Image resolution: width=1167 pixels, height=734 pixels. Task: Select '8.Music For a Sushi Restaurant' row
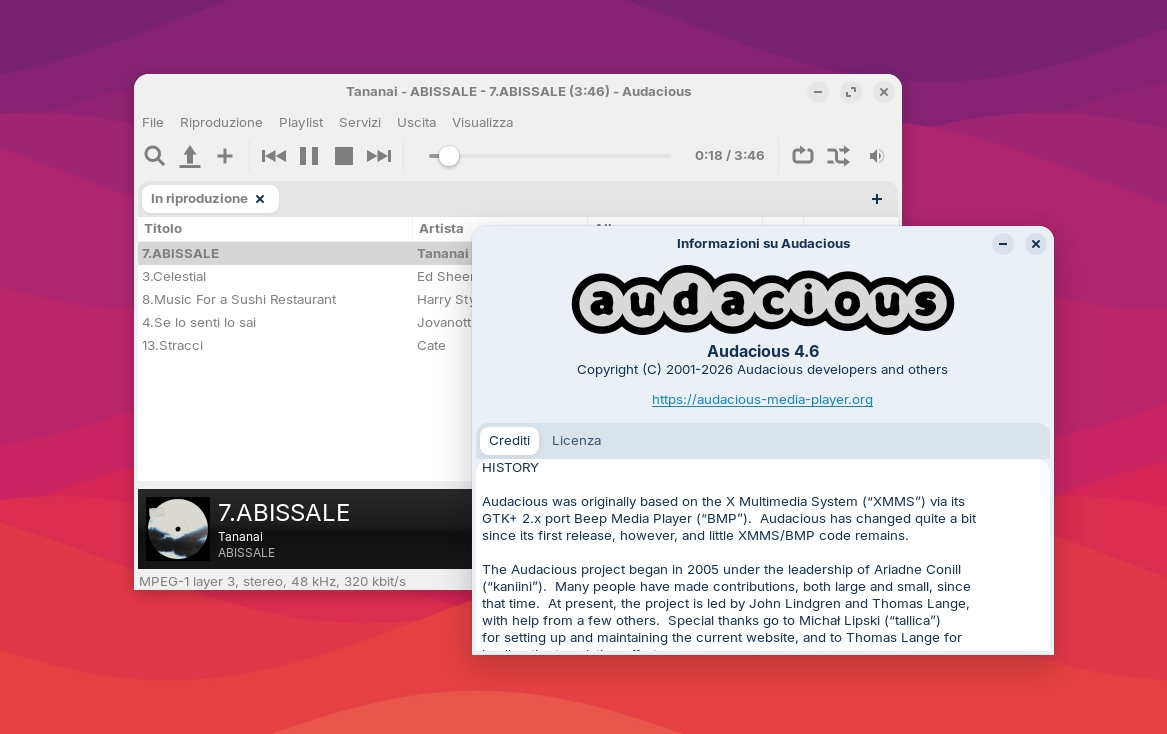pyautogui.click(x=305, y=299)
